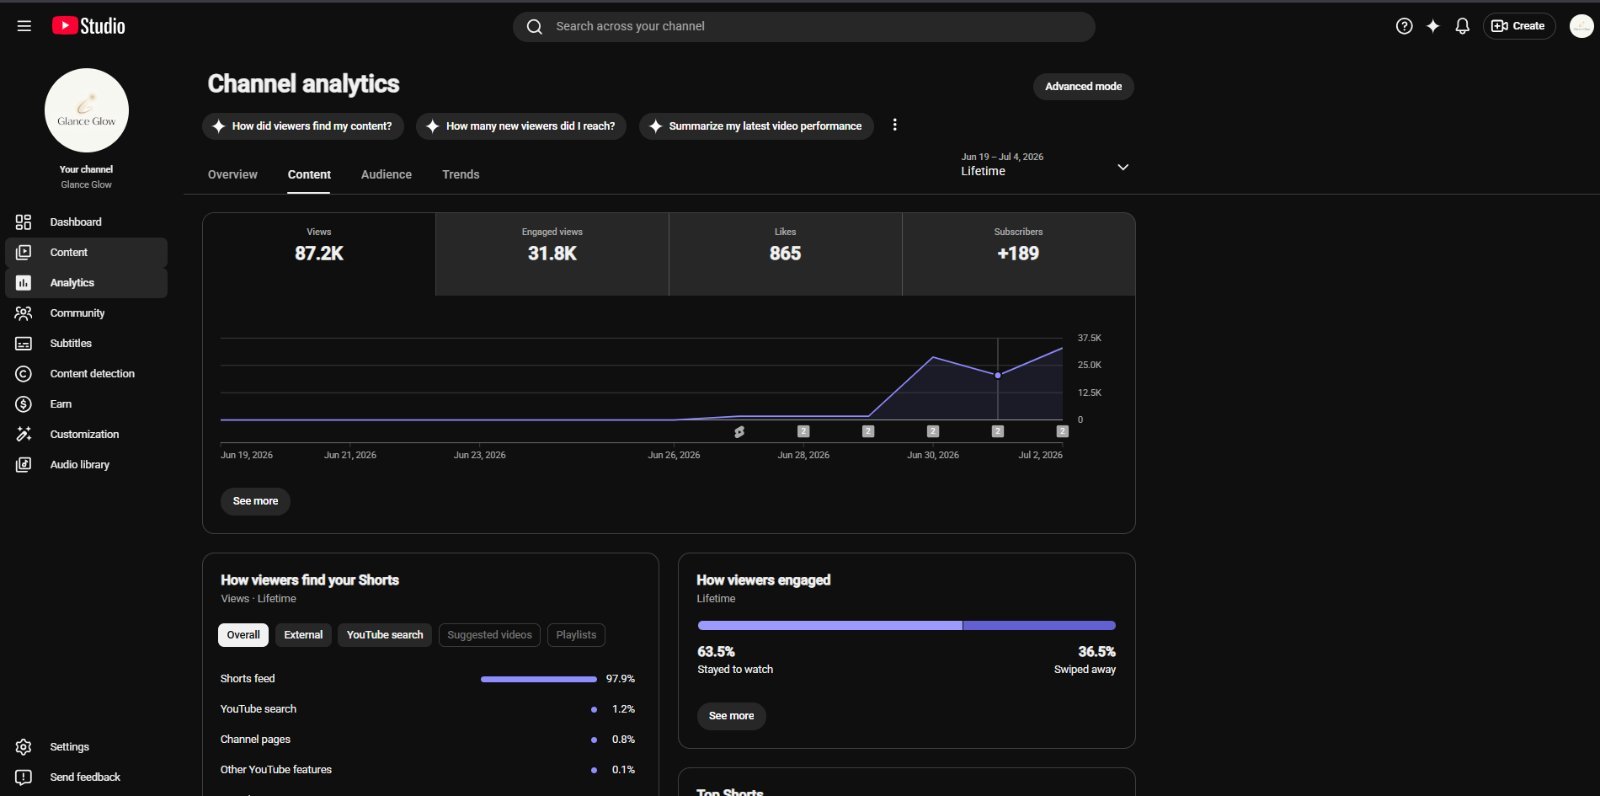1600x796 pixels.
Task: Select the Overall traffic filter chip
Action: tap(243, 635)
